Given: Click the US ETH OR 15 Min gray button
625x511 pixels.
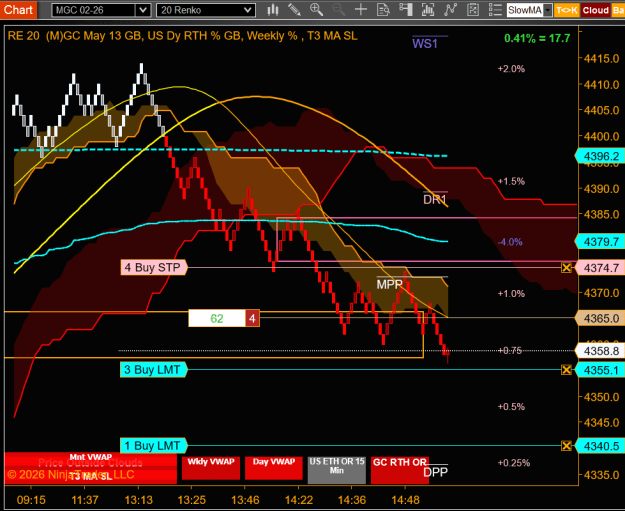Looking at the screenshot, I should pos(337,470).
